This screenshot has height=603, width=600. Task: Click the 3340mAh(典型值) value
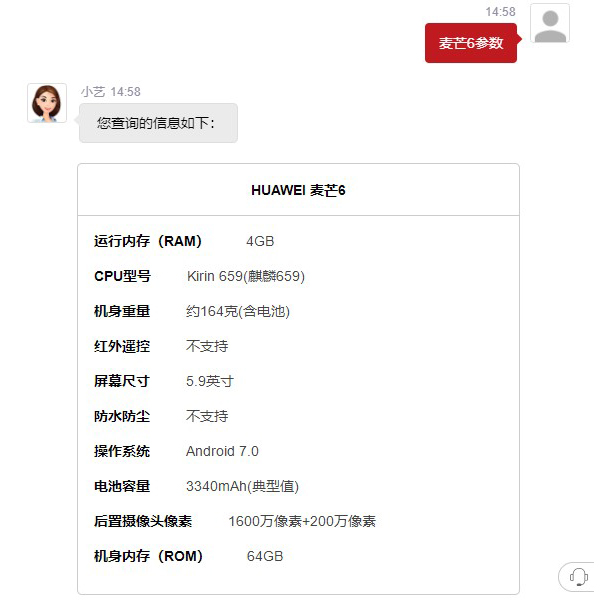pos(242,486)
